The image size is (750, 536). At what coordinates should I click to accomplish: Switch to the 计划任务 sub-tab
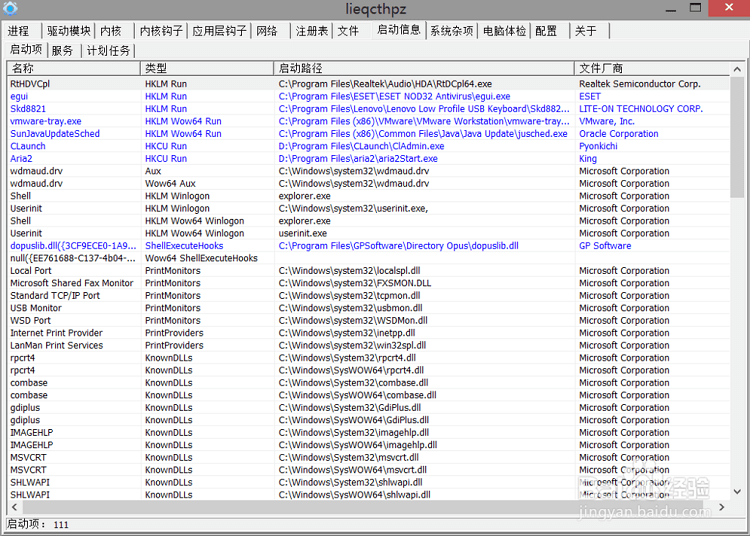coord(108,50)
